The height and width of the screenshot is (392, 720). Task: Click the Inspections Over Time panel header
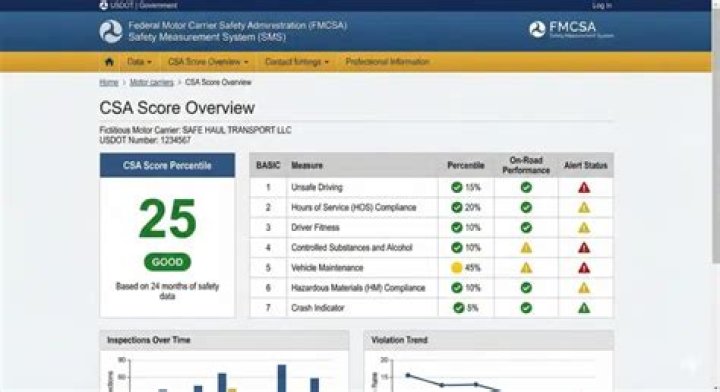coord(224,340)
